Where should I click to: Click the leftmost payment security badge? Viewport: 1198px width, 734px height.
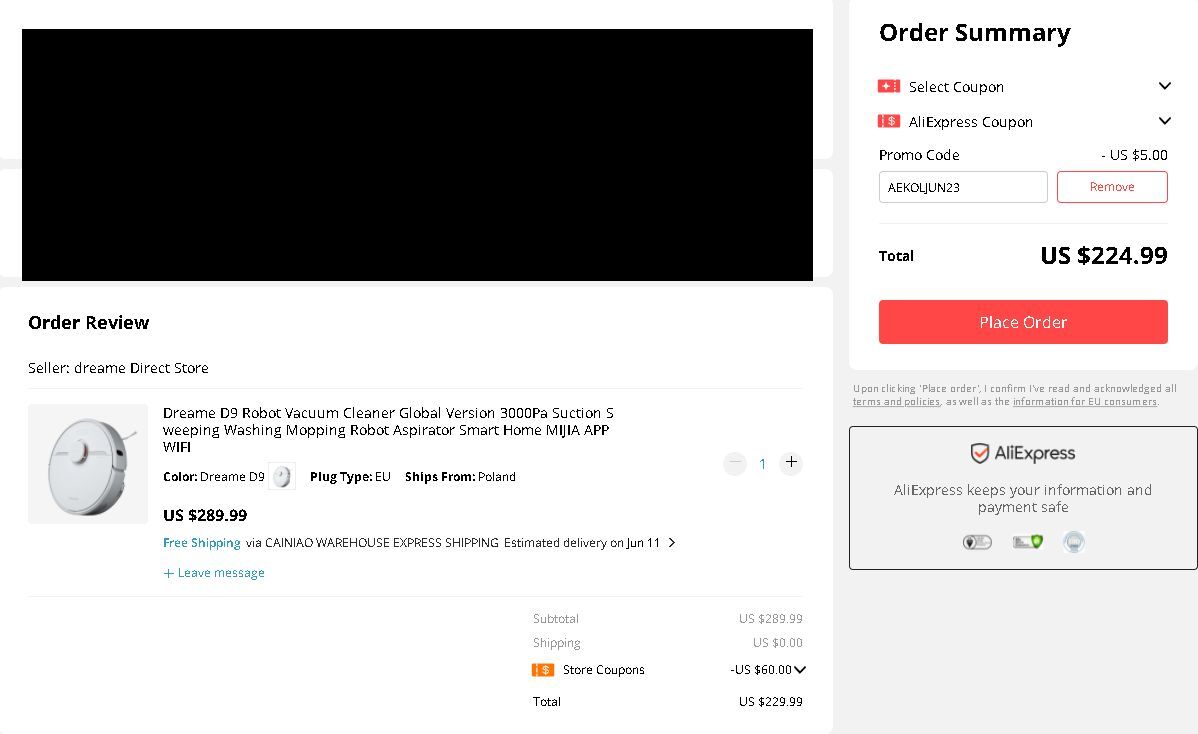pos(977,542)
